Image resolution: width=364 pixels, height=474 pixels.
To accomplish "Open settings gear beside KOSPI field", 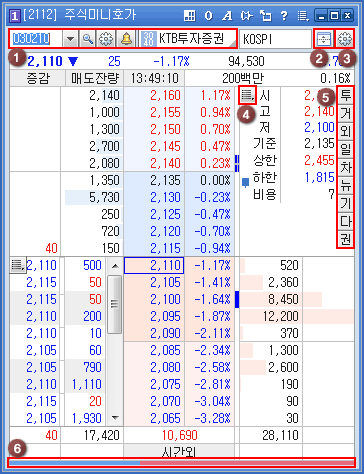I will click(345, 39).
